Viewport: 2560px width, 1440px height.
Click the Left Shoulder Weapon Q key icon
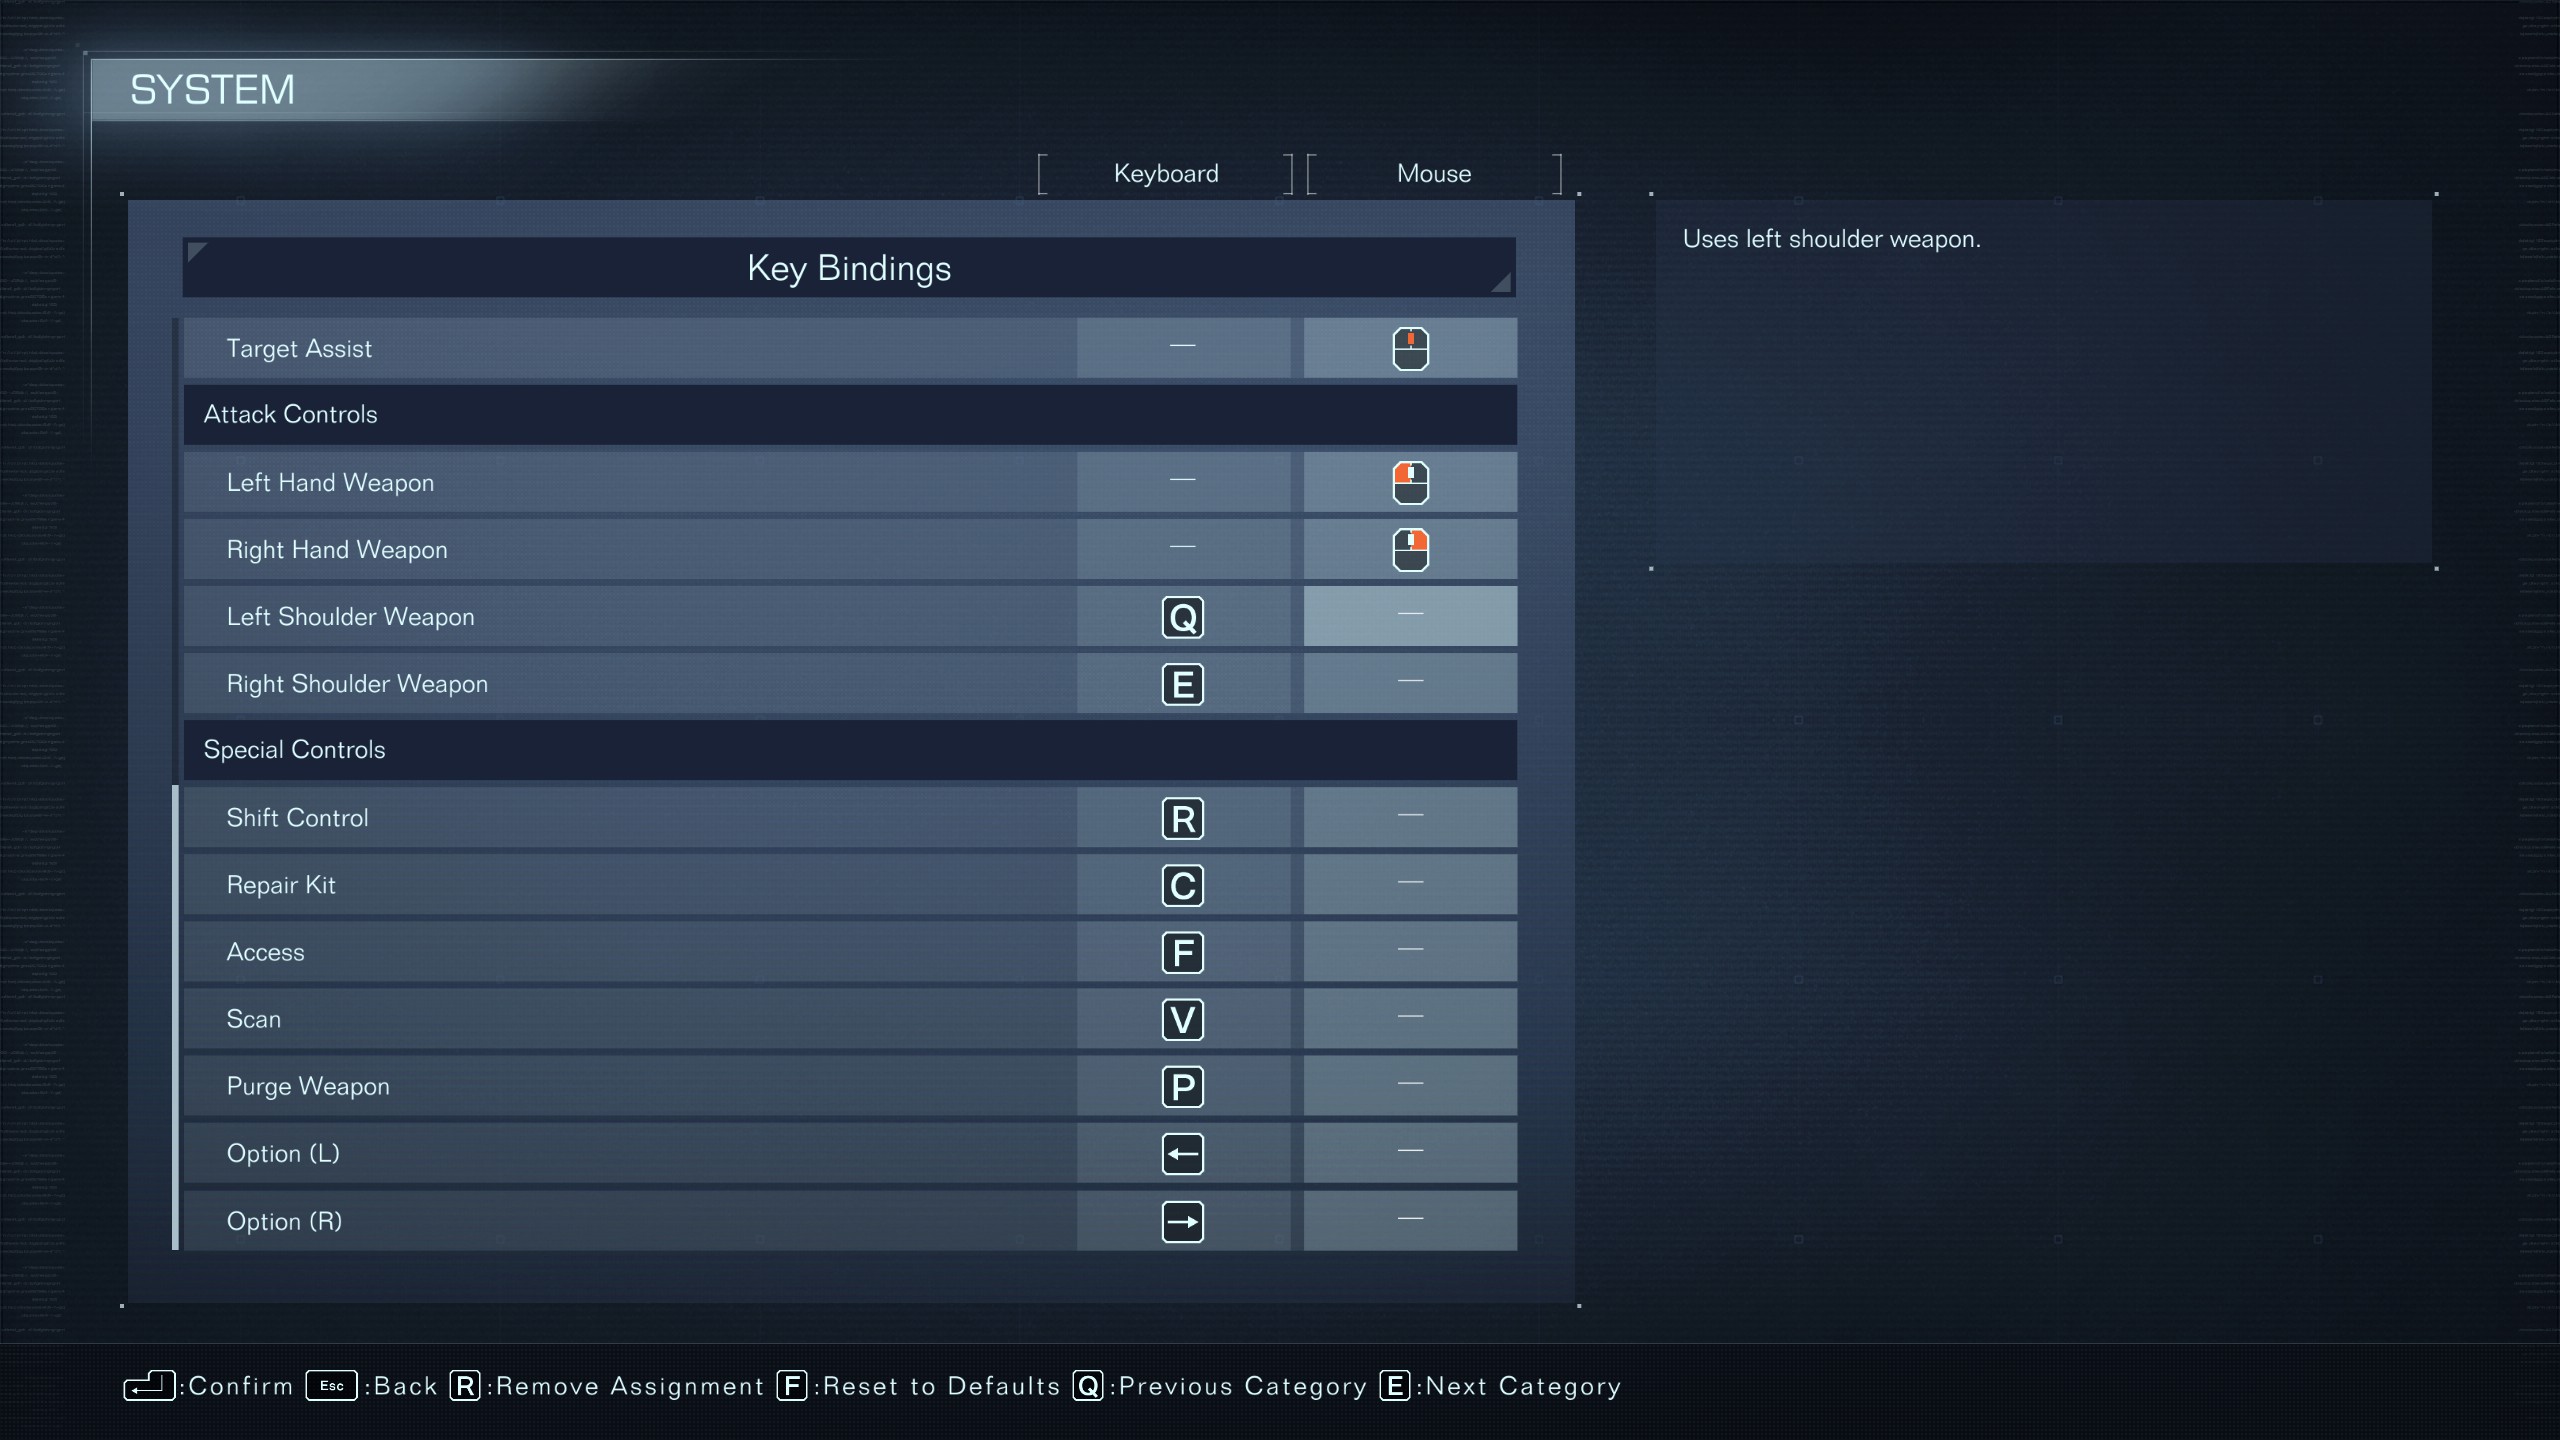coord(1182,617)
